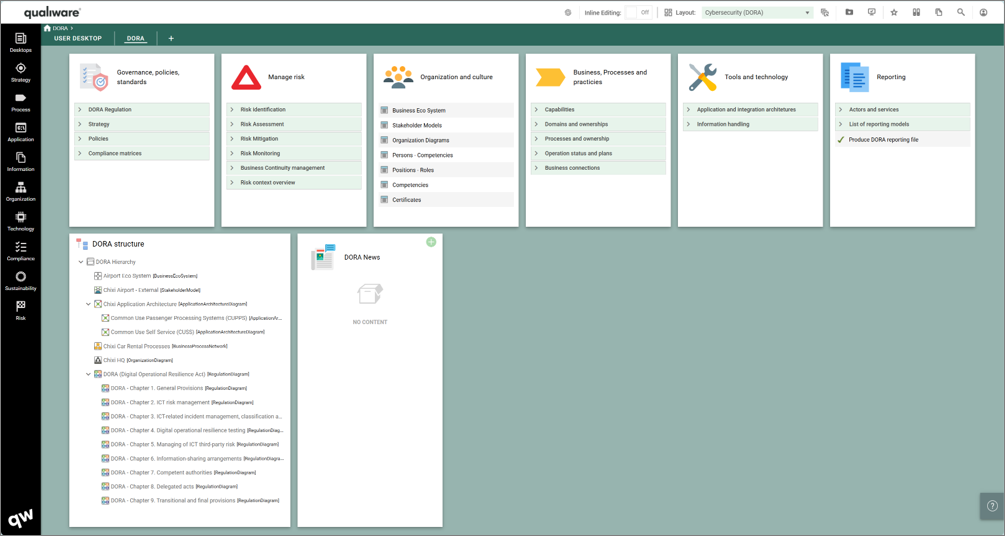1005x536 pixels.
Task: Open the Compliance sidebar section
Action: pyautogui.click(x=21, y=251)
